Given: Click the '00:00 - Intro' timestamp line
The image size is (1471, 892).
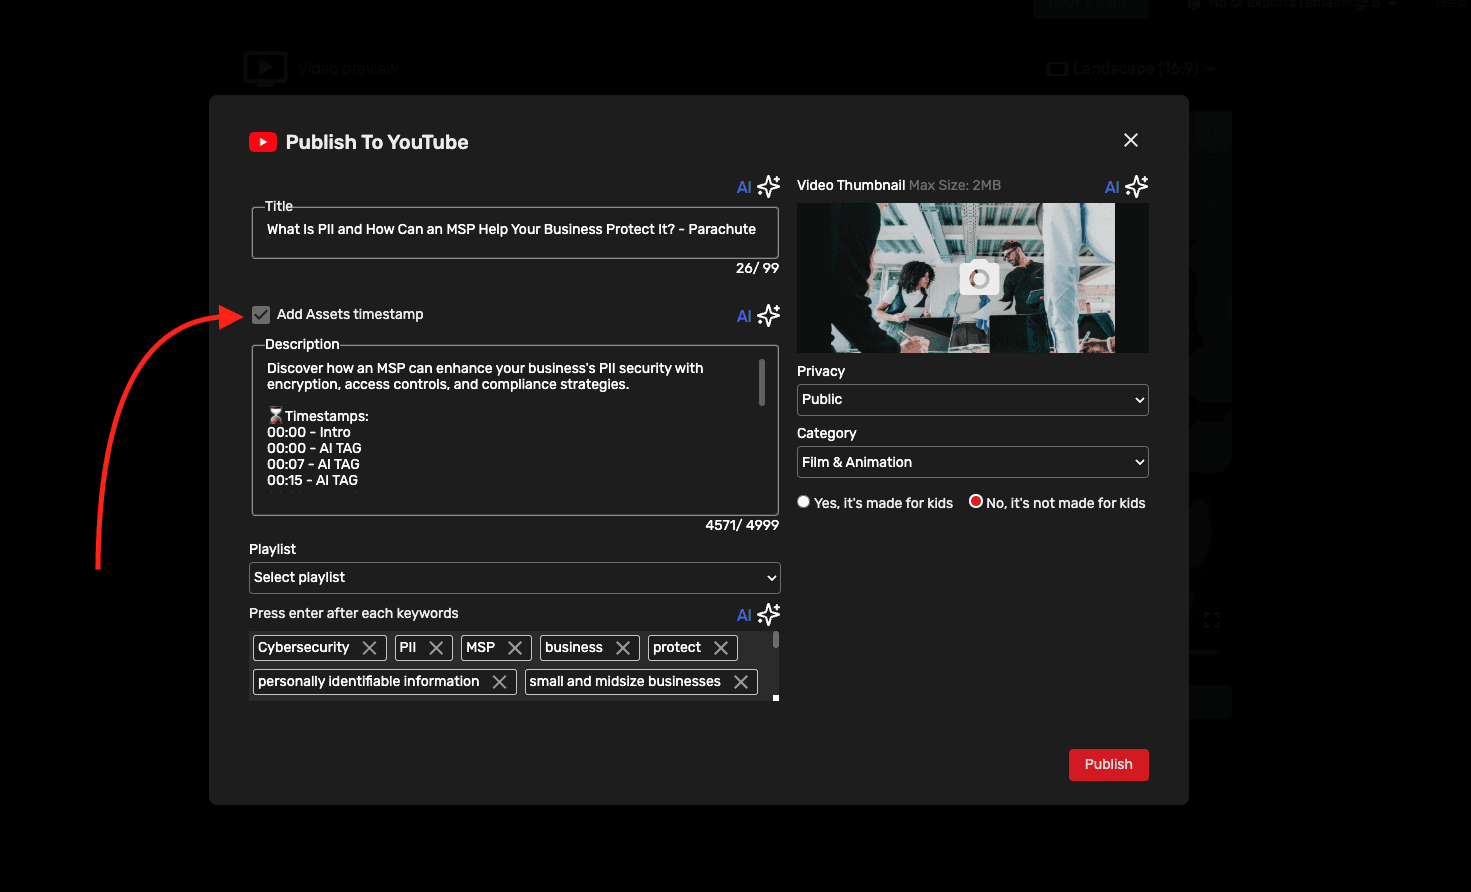Looking at the screenshot, I should (x=309, y=433).
